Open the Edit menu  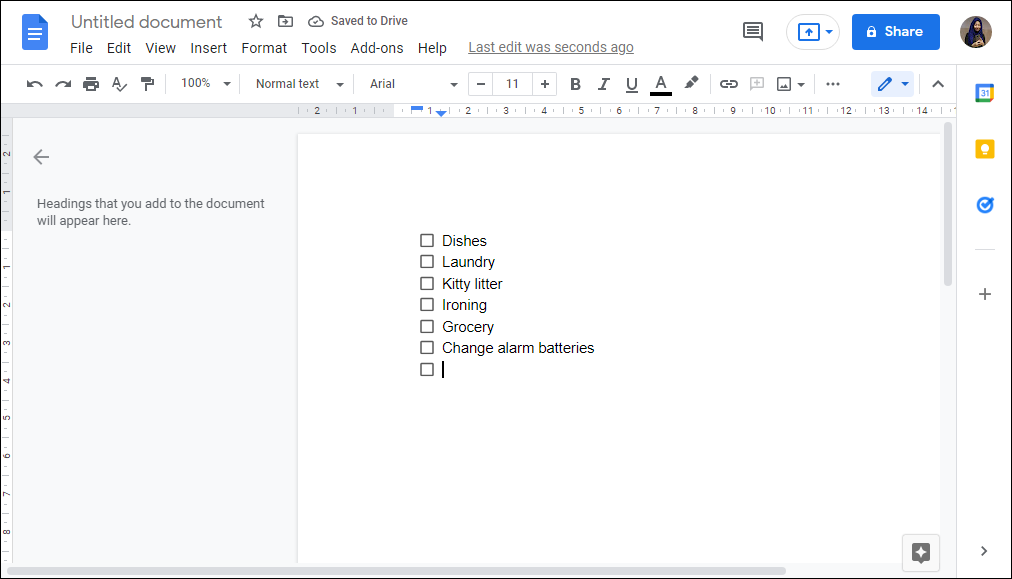tap(119, 48)
